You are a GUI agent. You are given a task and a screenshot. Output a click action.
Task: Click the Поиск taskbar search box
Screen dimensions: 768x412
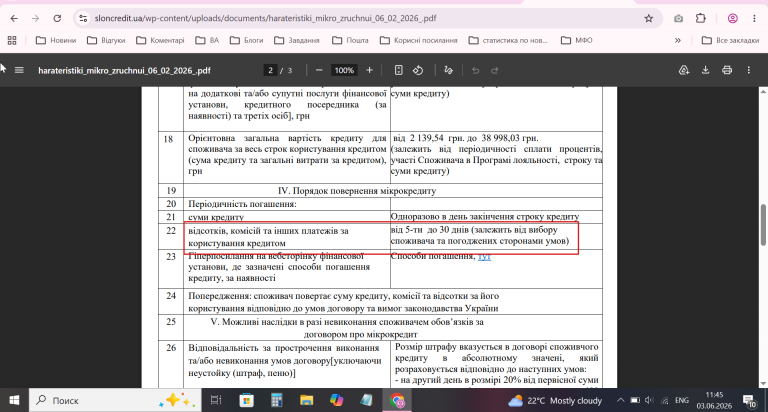pos(115,400)
